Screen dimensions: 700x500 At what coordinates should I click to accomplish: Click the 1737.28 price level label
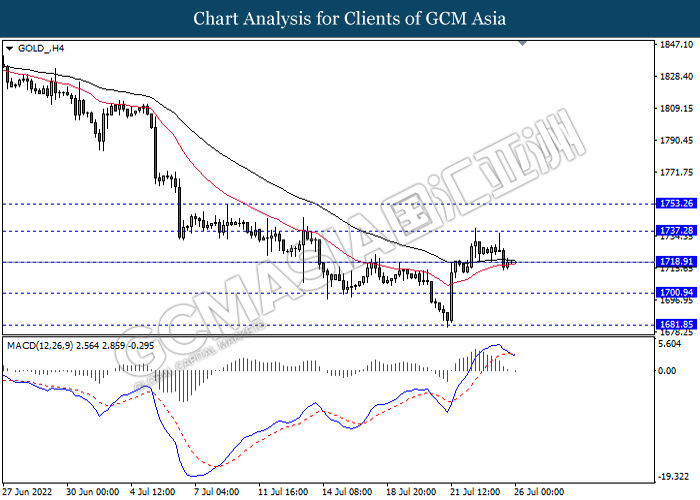(676, 231)
